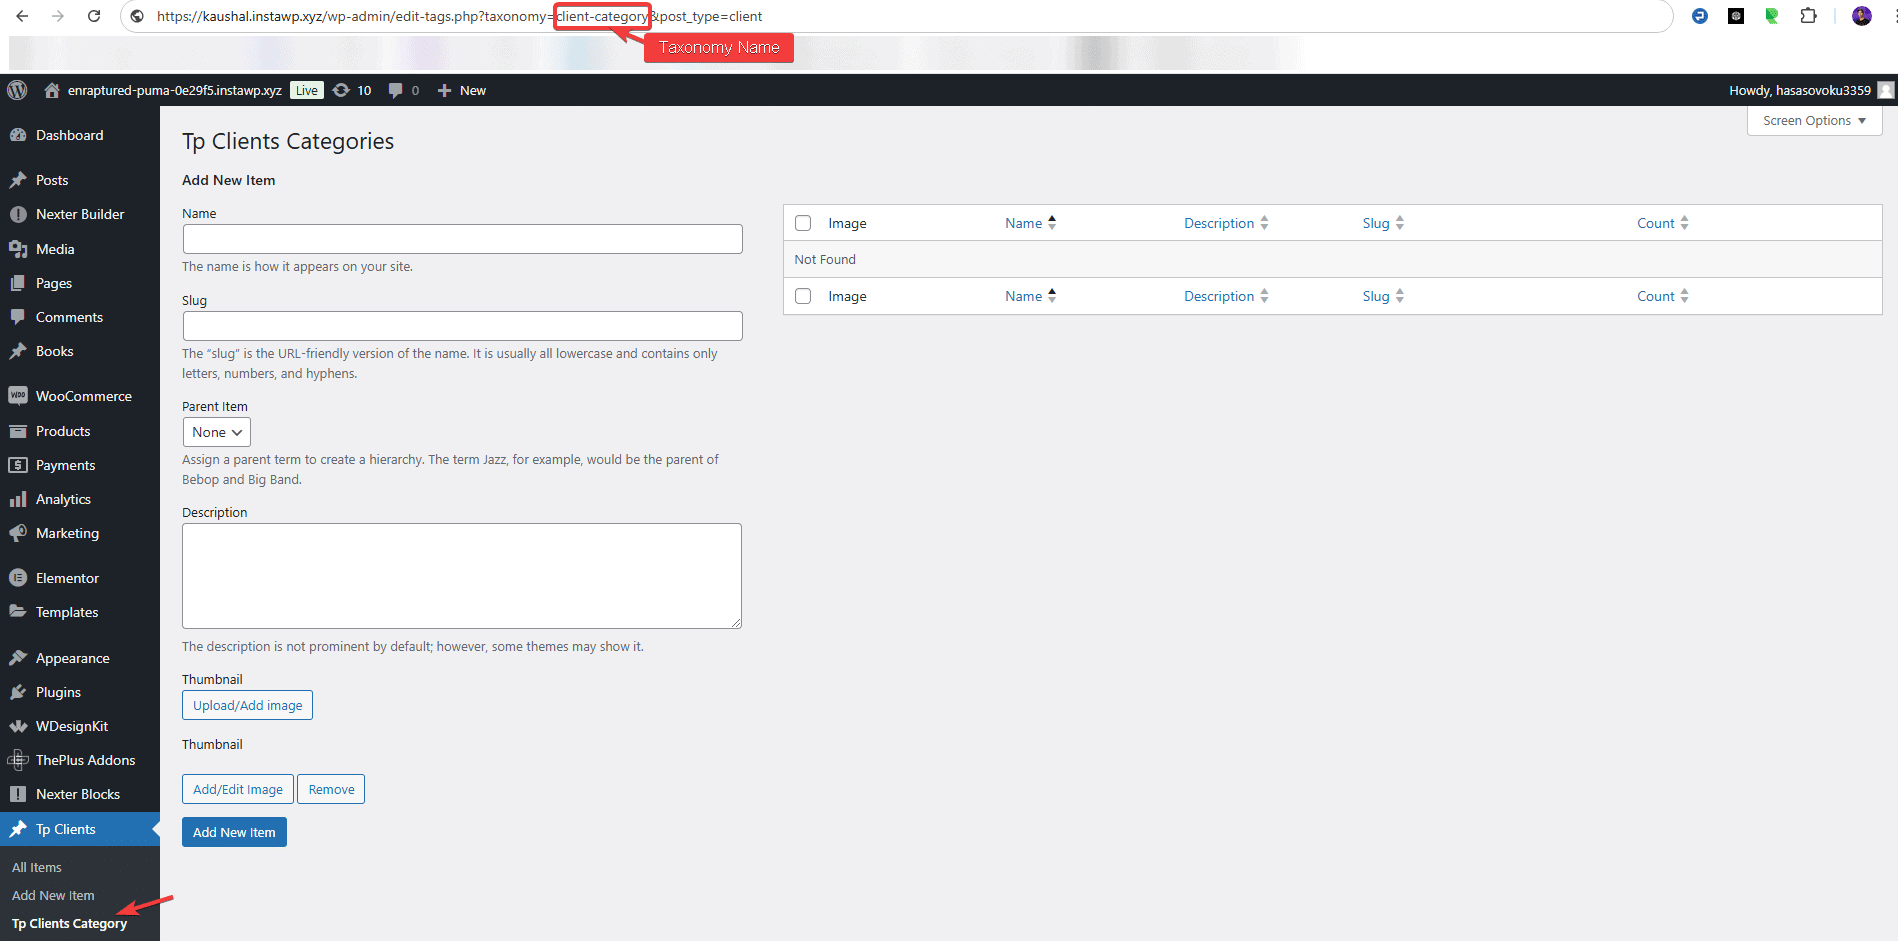Open Elementor via its sidebar icon
The image size is (1898, 941).
tap(18, 578)
